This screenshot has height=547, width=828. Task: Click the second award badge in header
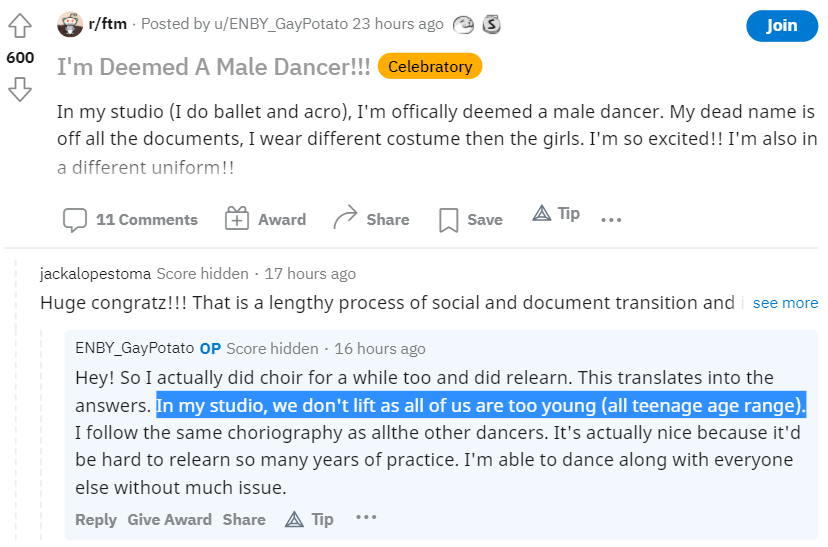point(491,24)
